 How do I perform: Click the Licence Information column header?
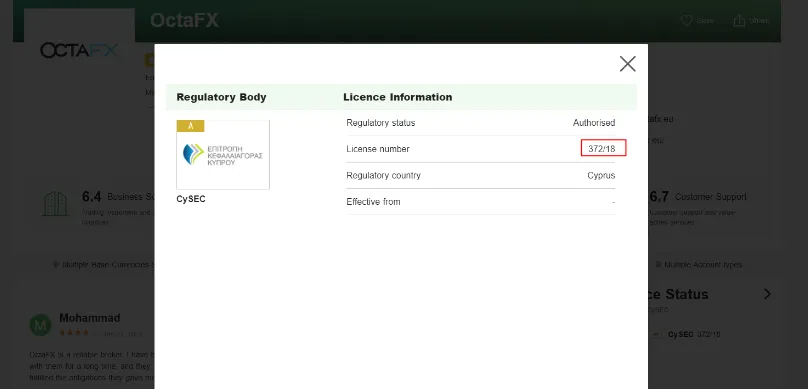[398, 97]
